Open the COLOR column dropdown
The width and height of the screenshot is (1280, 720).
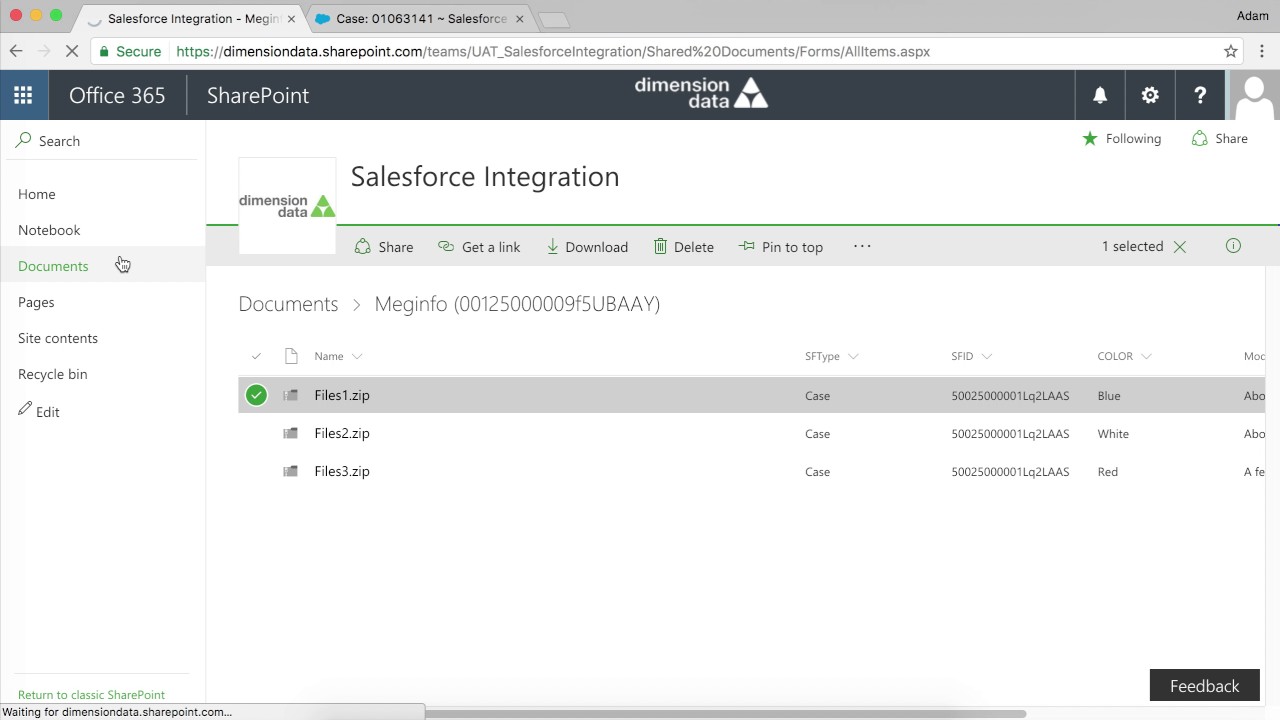(1146, 356)
